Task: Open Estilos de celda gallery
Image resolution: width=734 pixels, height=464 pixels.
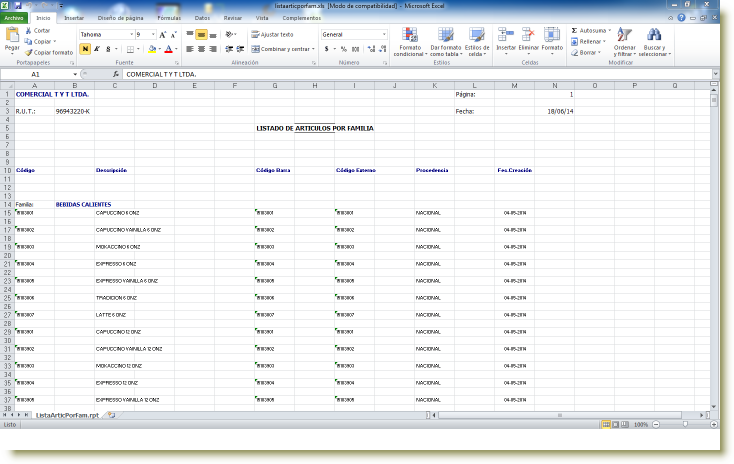Action: pyautogui.click(x=477, y=42)
